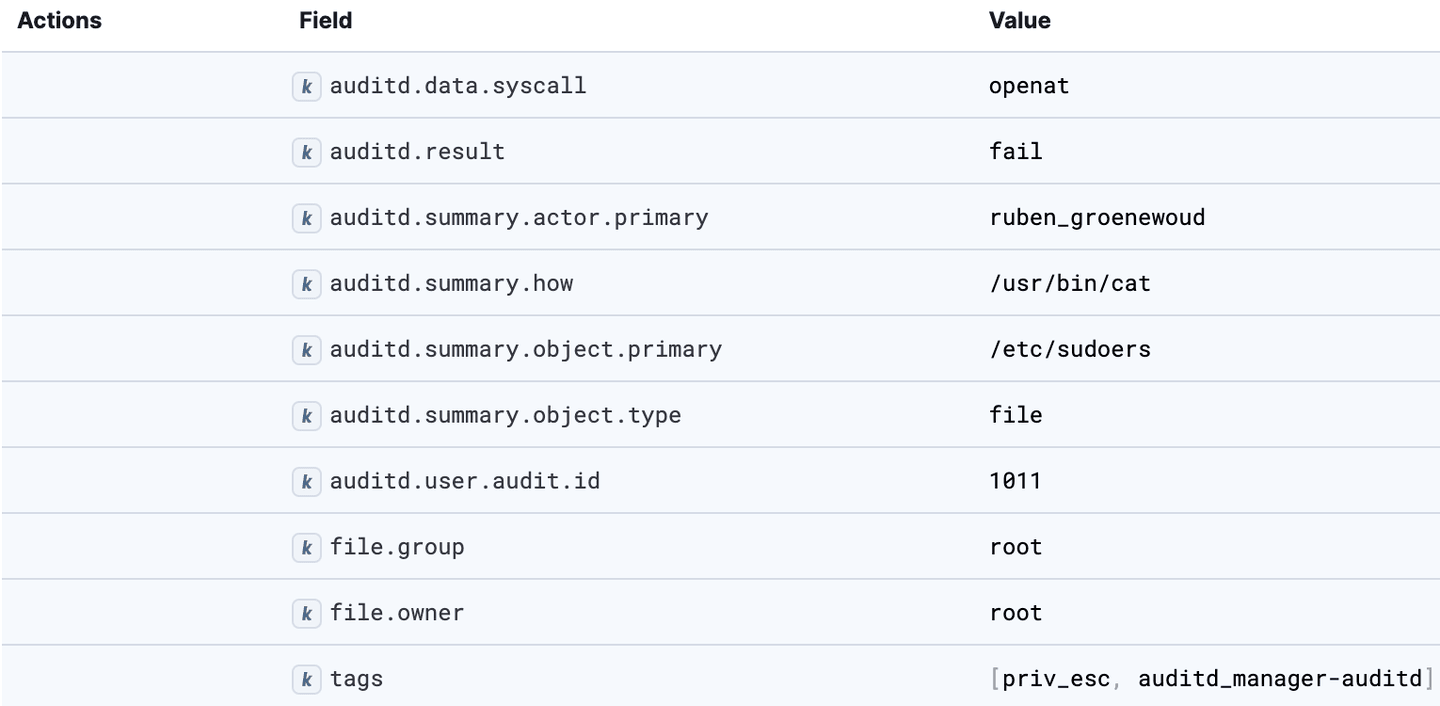Click the keyword icon for auditd.summary.object.primary

[306, 350]
